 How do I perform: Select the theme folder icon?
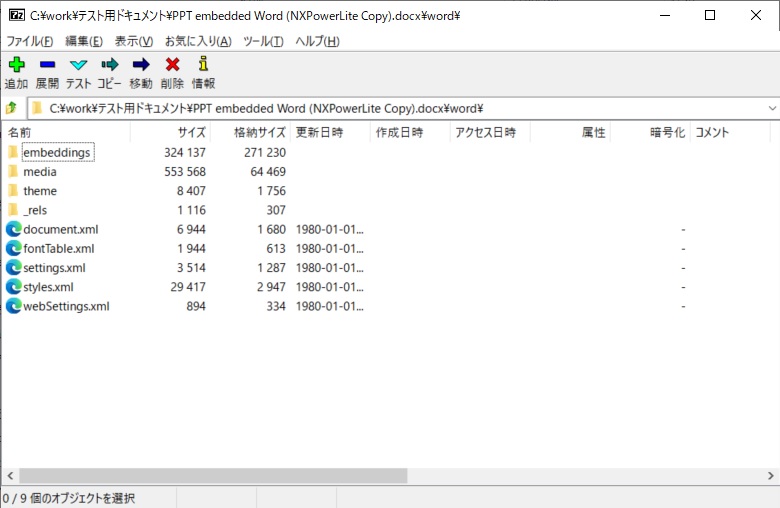click(x=13, y=191)
